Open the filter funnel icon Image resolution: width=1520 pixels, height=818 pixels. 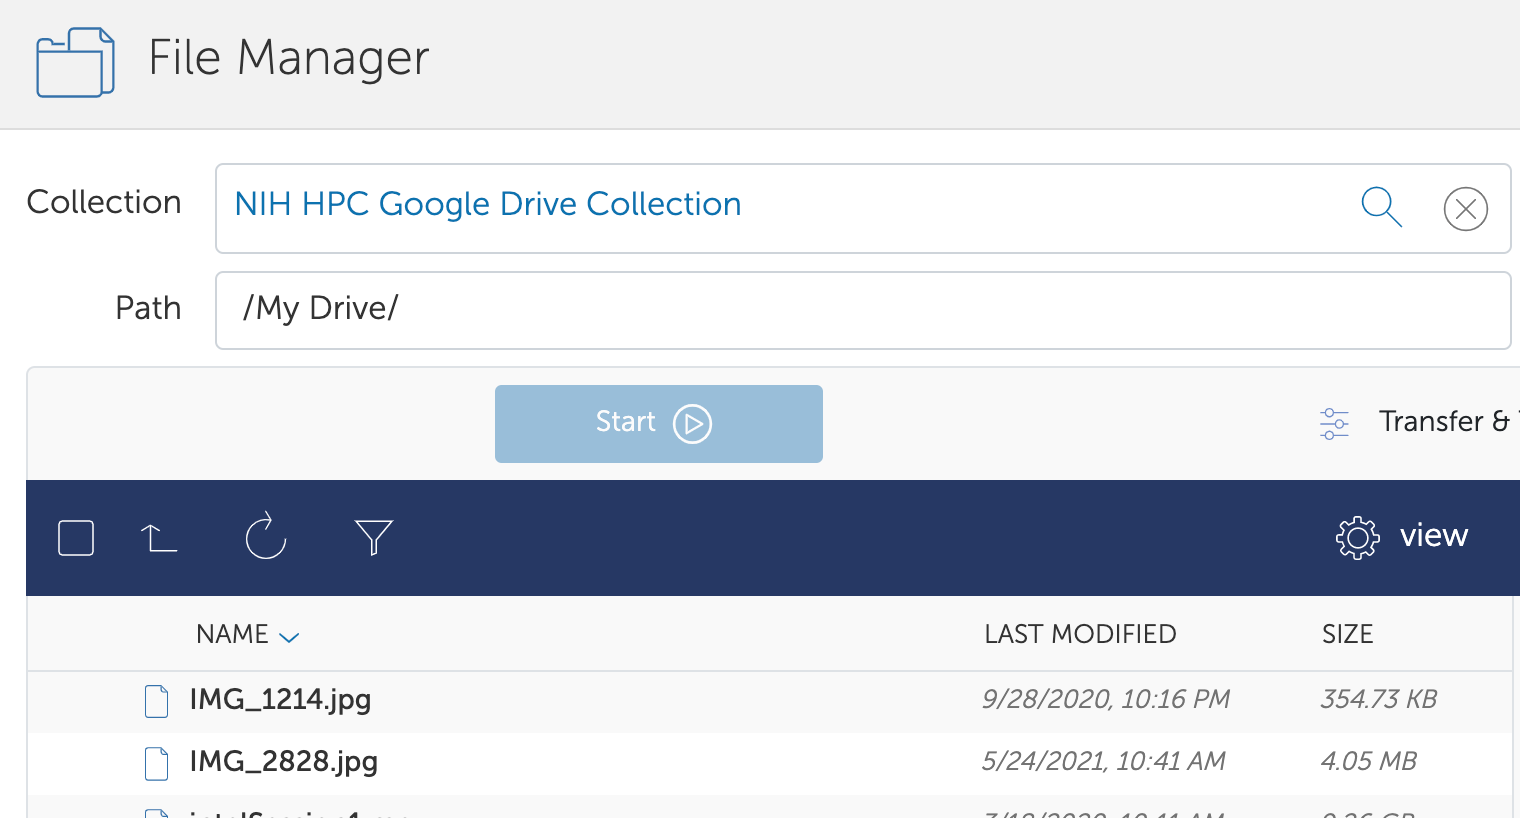[373, 537]
